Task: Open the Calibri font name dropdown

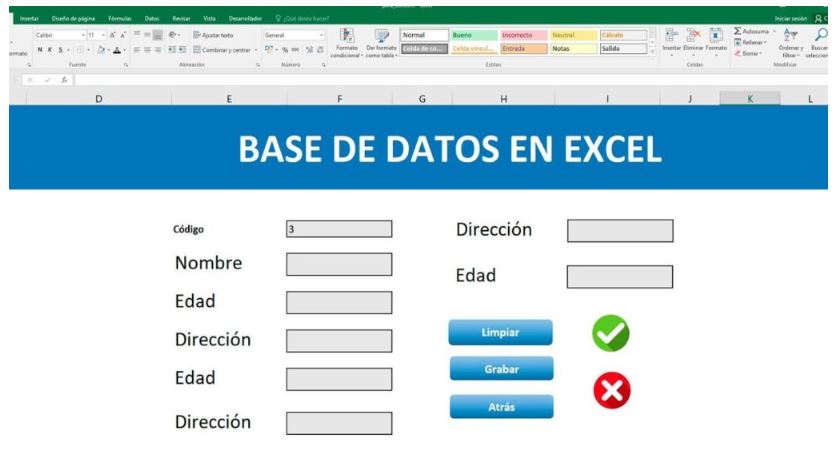Action: 84,35
